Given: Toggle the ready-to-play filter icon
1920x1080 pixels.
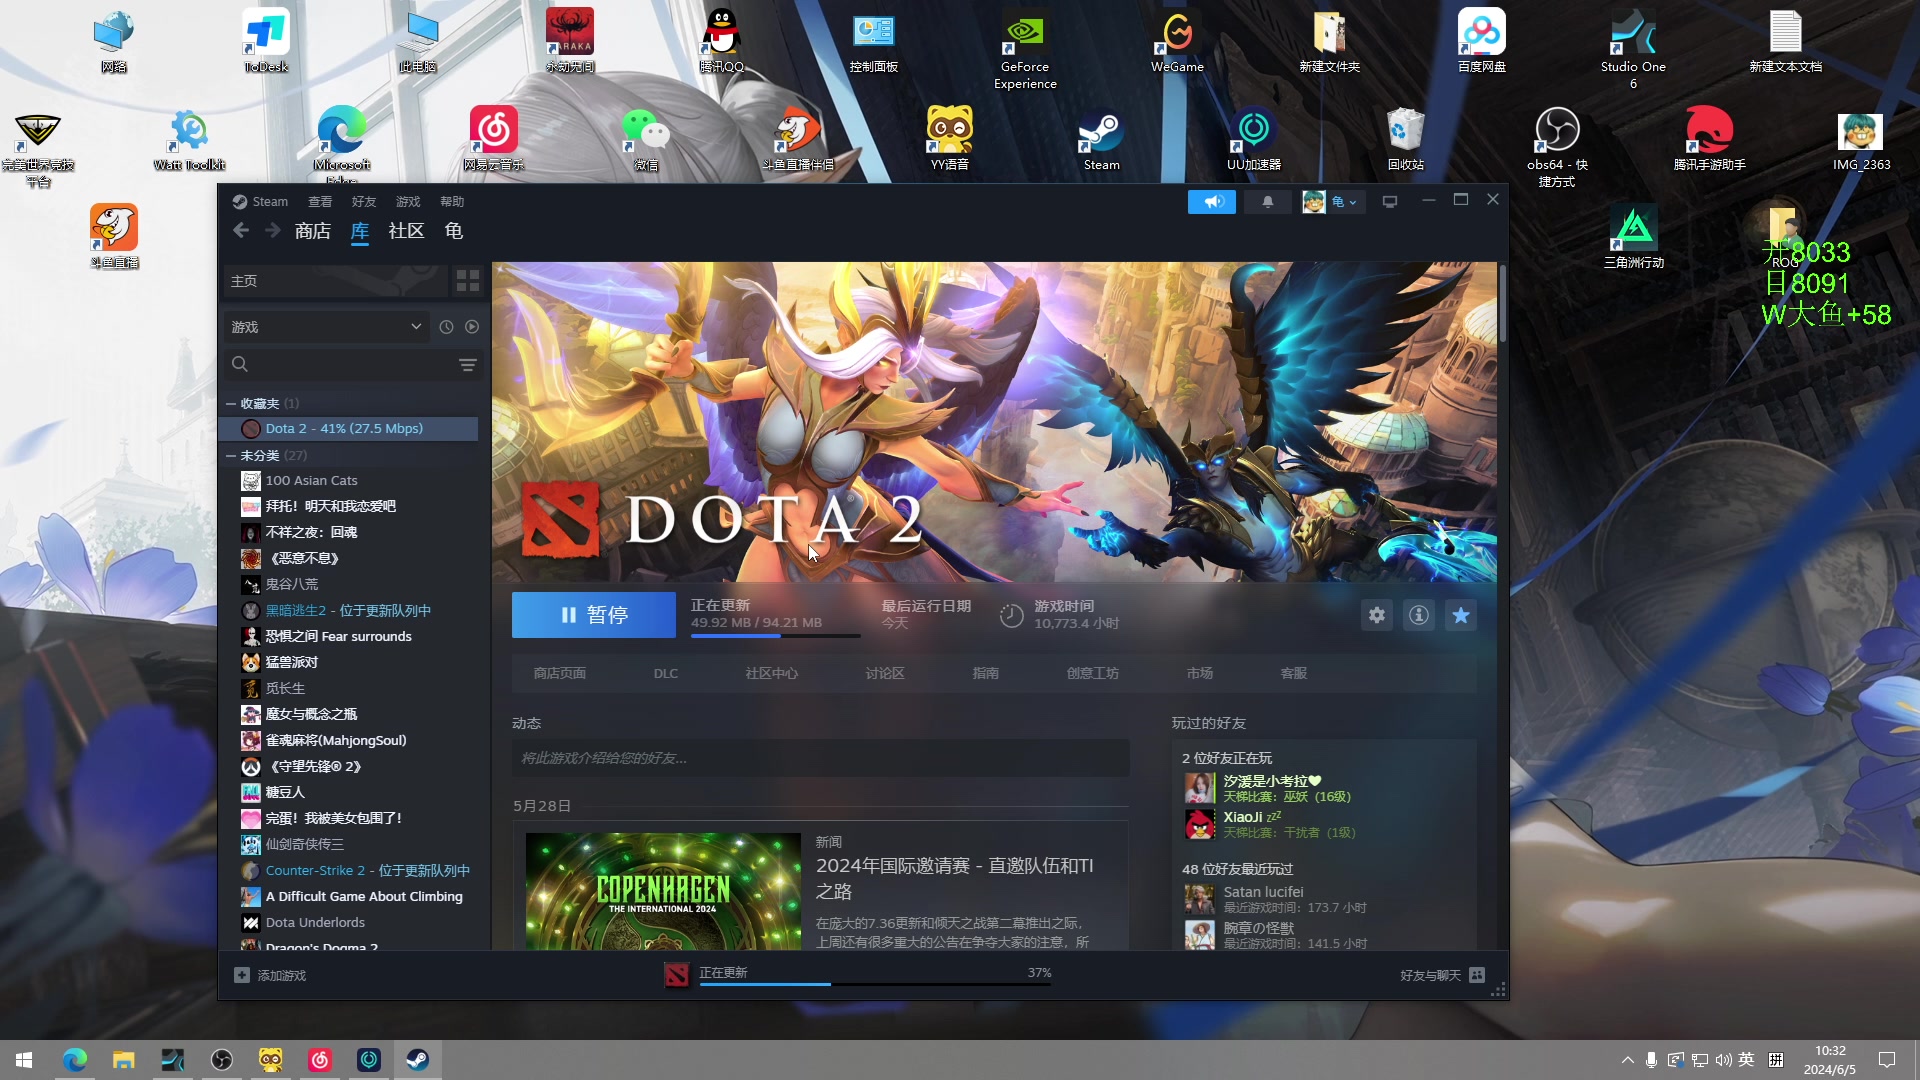Looking at the screenshot, I should [472, 327].
